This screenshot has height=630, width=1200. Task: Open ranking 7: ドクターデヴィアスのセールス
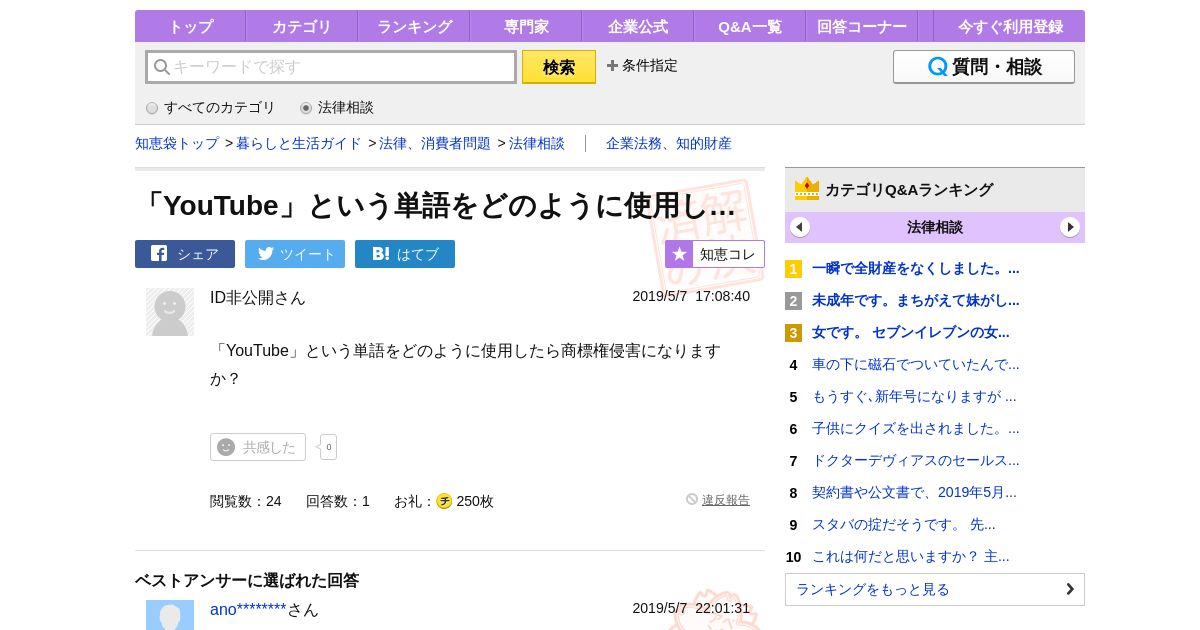(x=915, y=460)
